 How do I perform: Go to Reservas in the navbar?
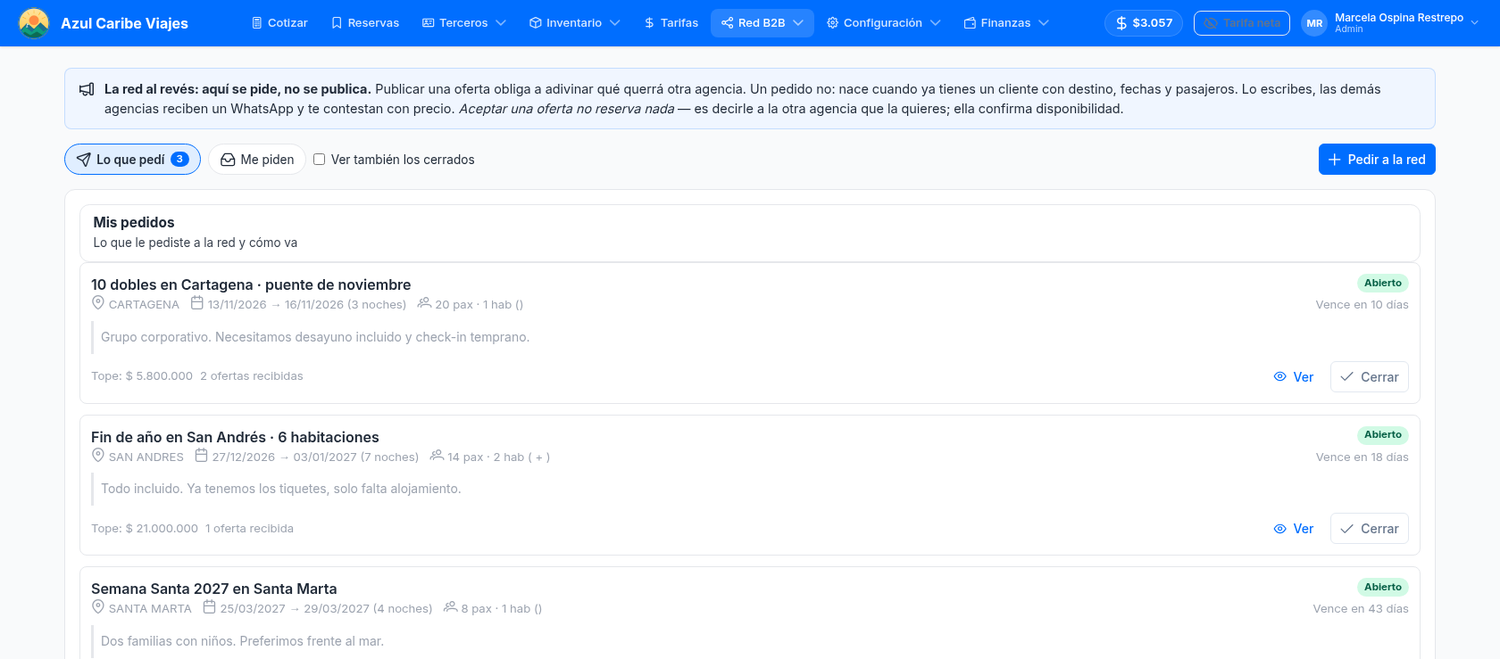point(364,23)
